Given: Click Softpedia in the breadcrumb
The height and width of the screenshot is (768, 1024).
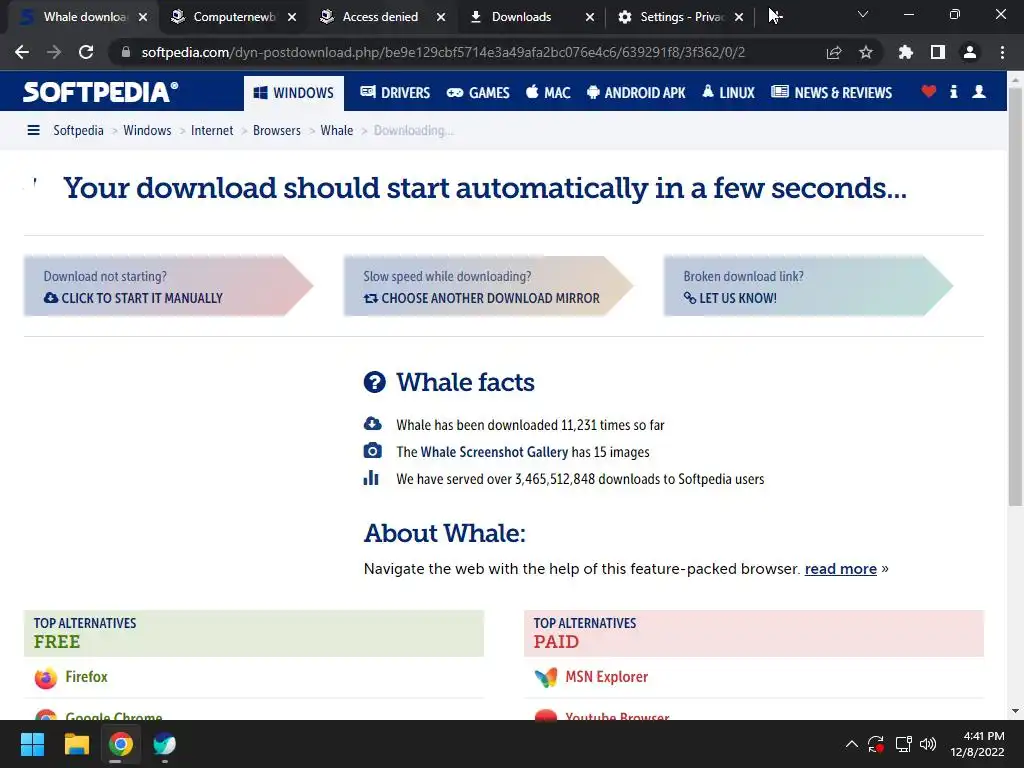Looking at the screenshot, I should (78, 131).
